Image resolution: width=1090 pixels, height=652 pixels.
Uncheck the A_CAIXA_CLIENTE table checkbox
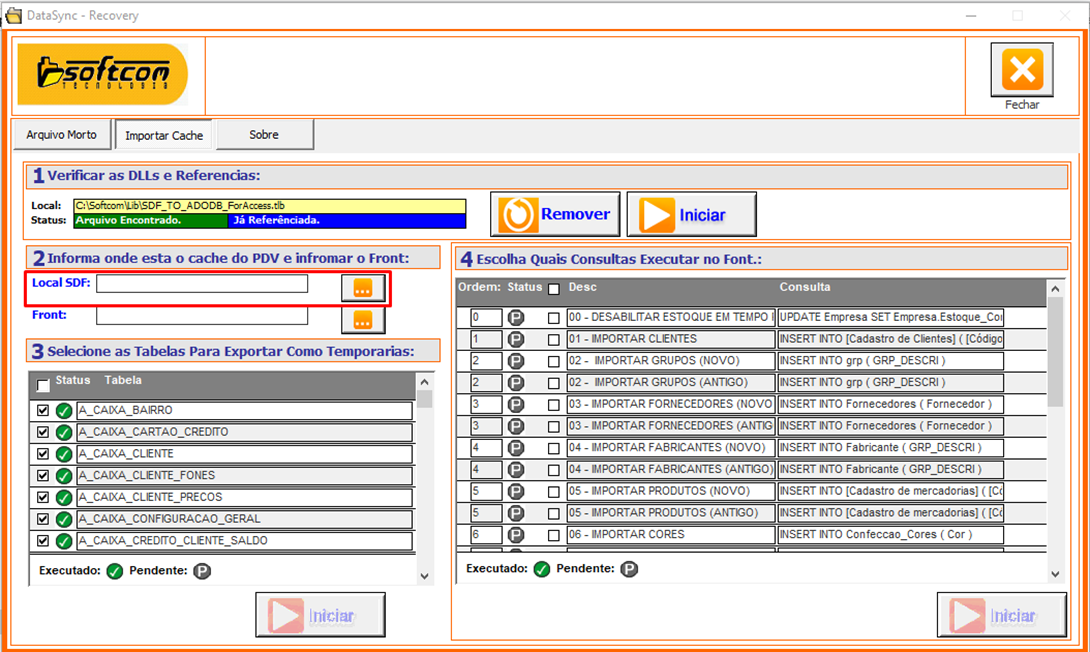[43, 454]
